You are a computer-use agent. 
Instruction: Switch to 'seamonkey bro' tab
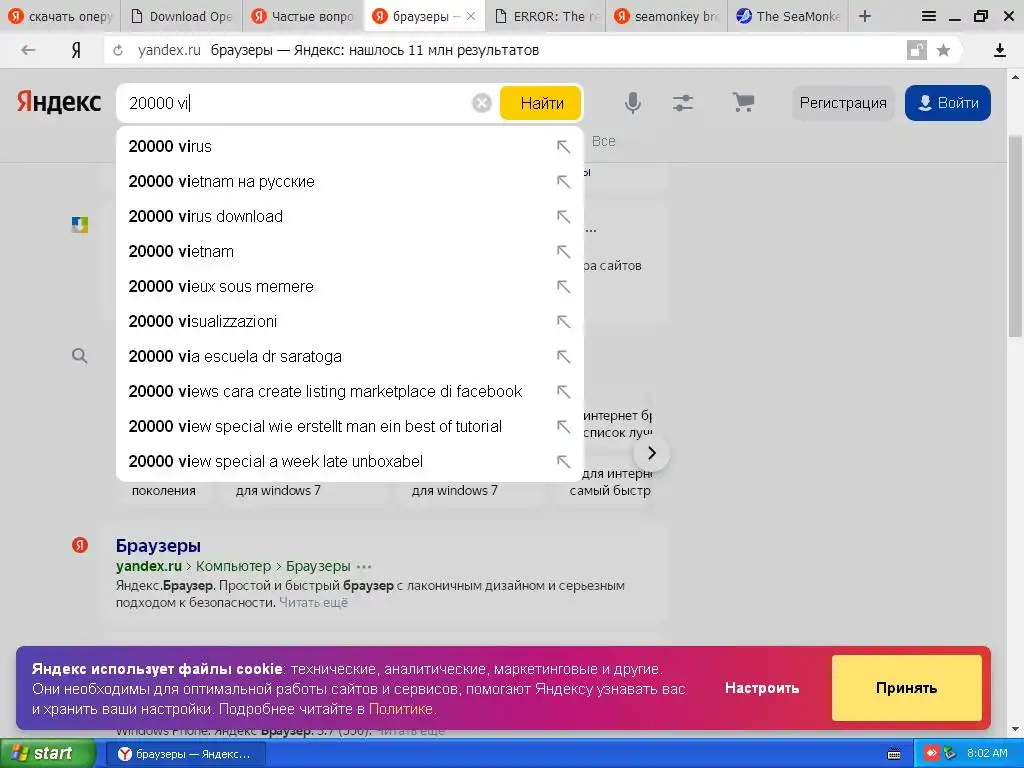[667, 16]
